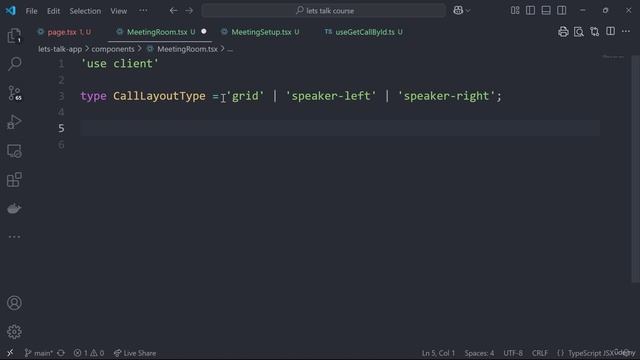Screen dimensions: 640x360
Task: Split the editor to the right
Action: pos(611,32)
